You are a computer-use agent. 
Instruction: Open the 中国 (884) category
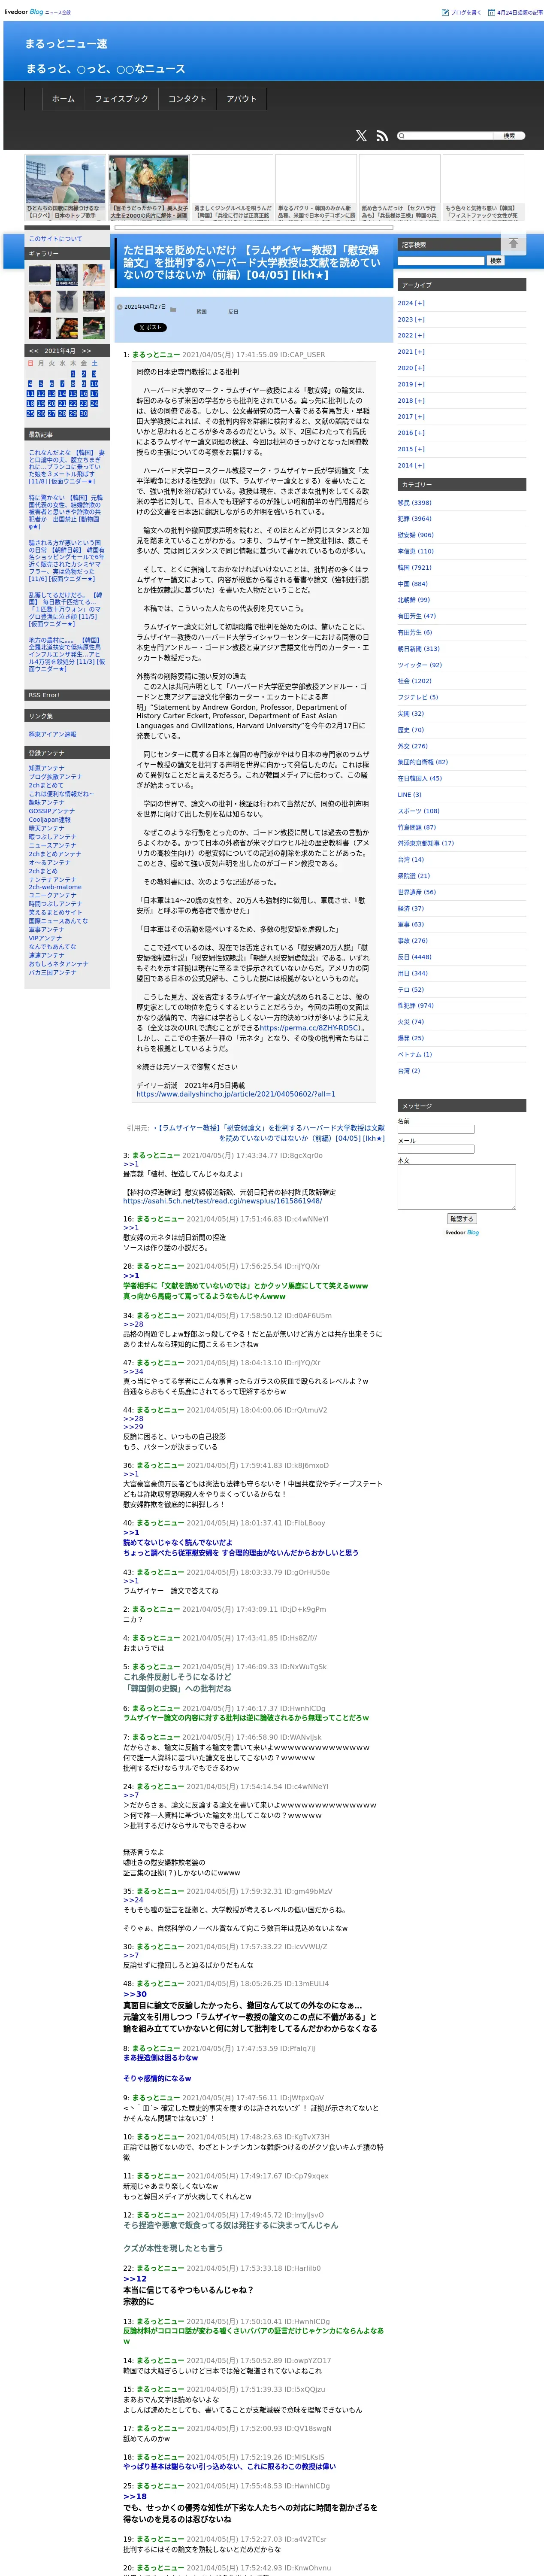(413, 584)
